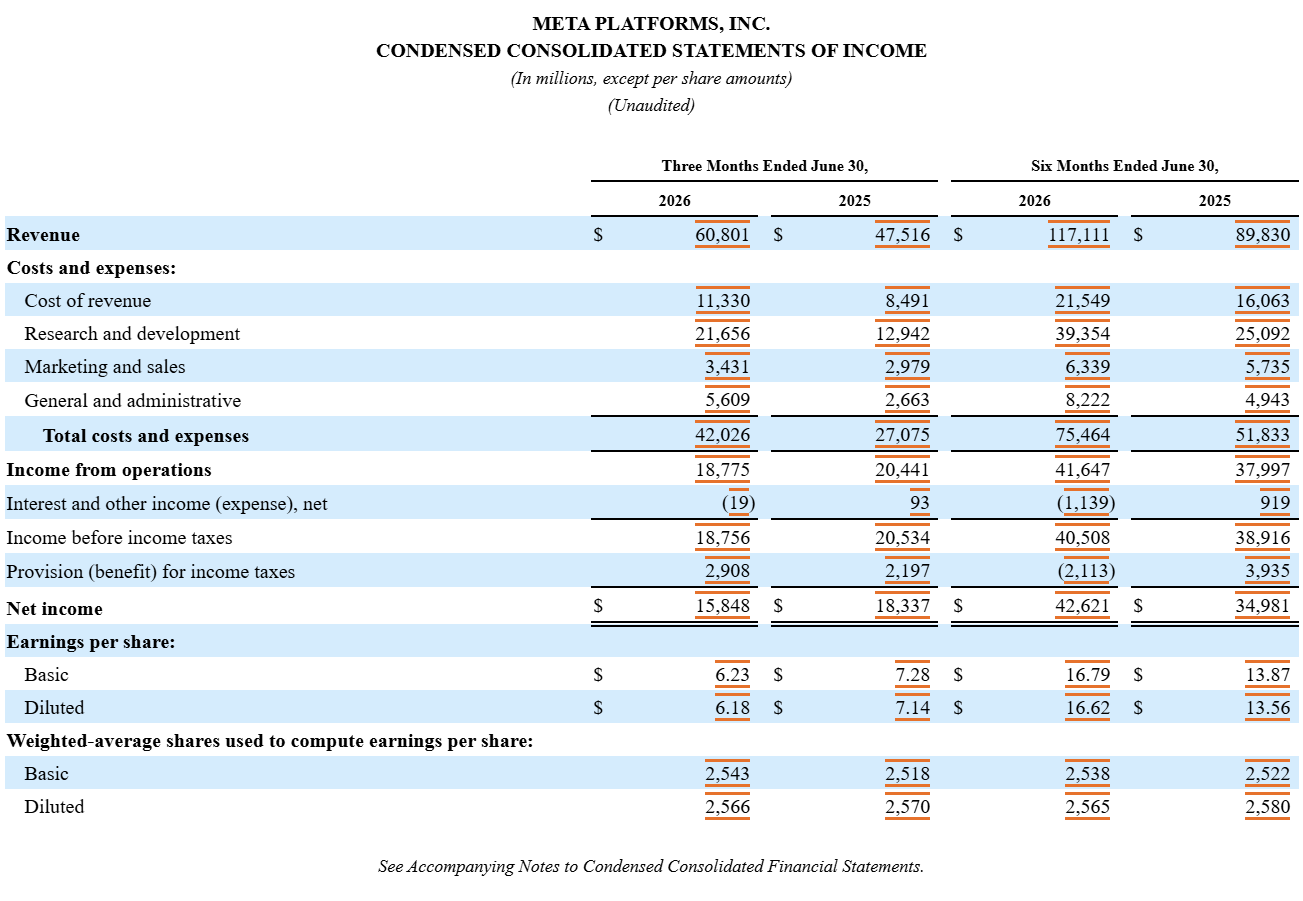The width and height of the screenshot is (1303, 901).
Task: Click the general and administrative value 5,609
Action: pyautogui.click(x=726, y=401)
